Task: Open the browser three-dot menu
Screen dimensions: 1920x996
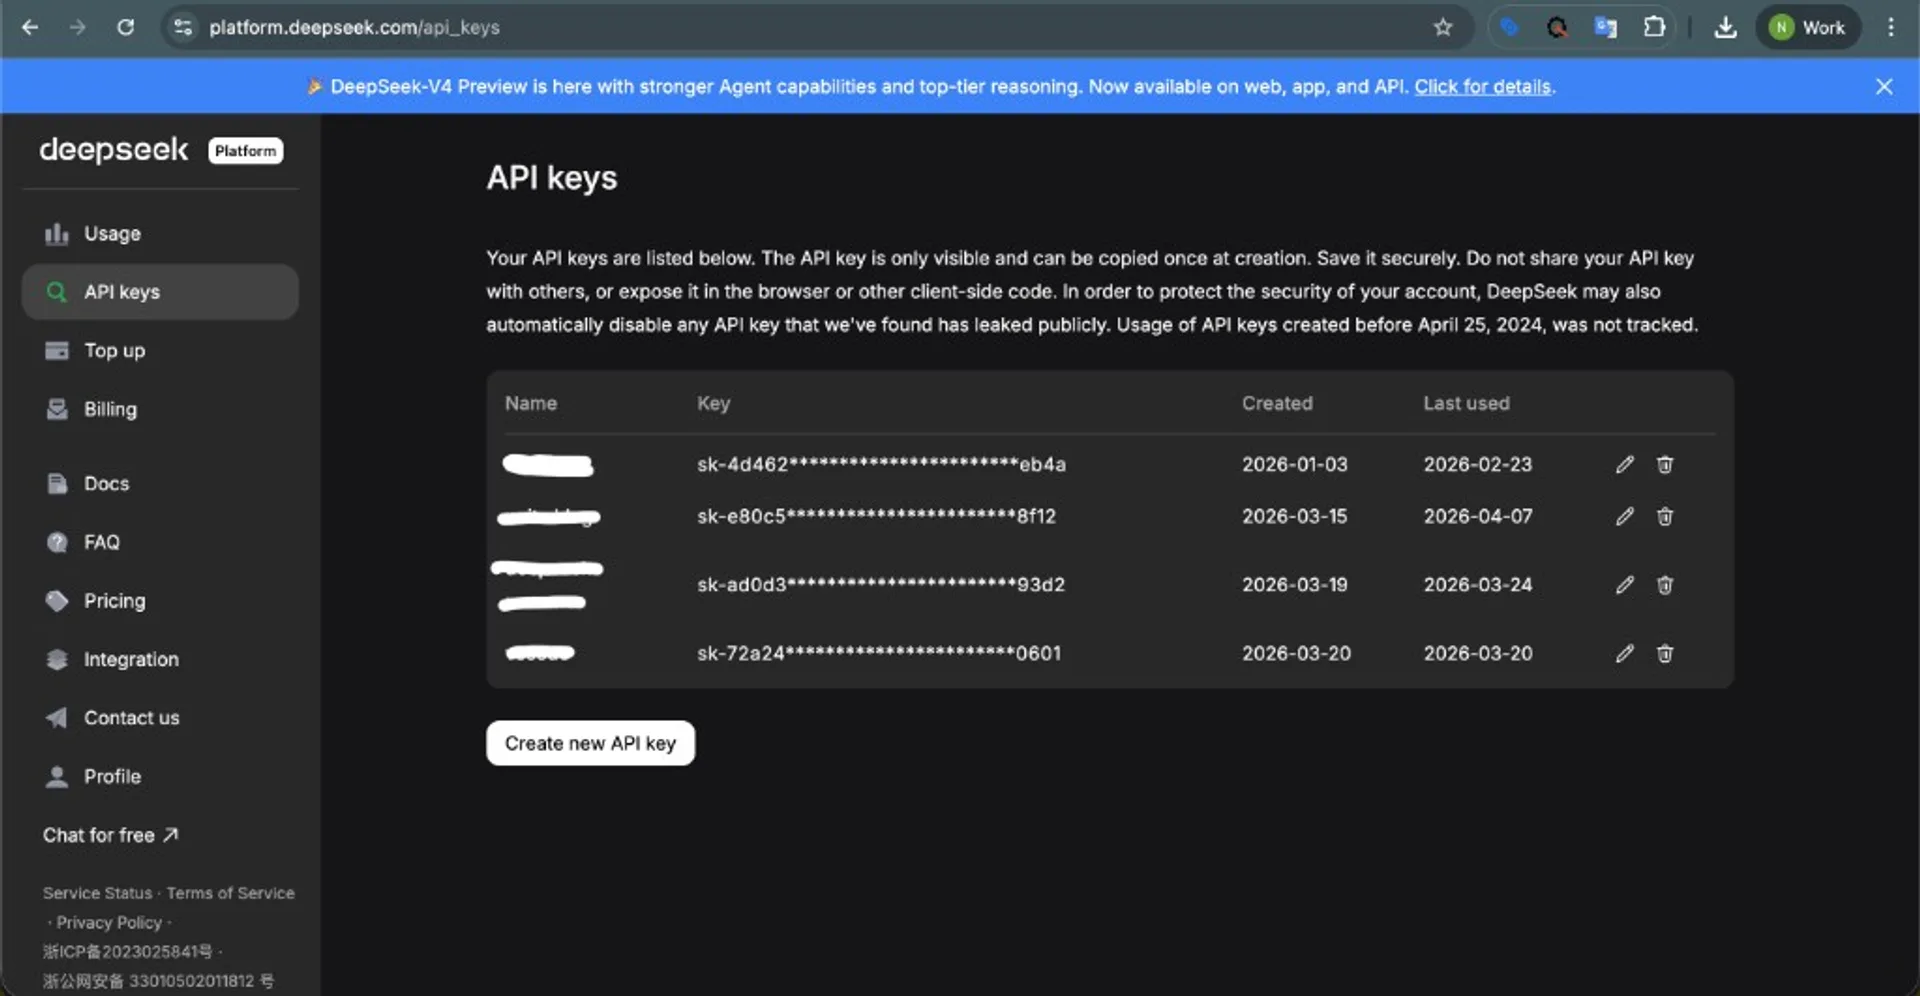Action: point(1890,27)
